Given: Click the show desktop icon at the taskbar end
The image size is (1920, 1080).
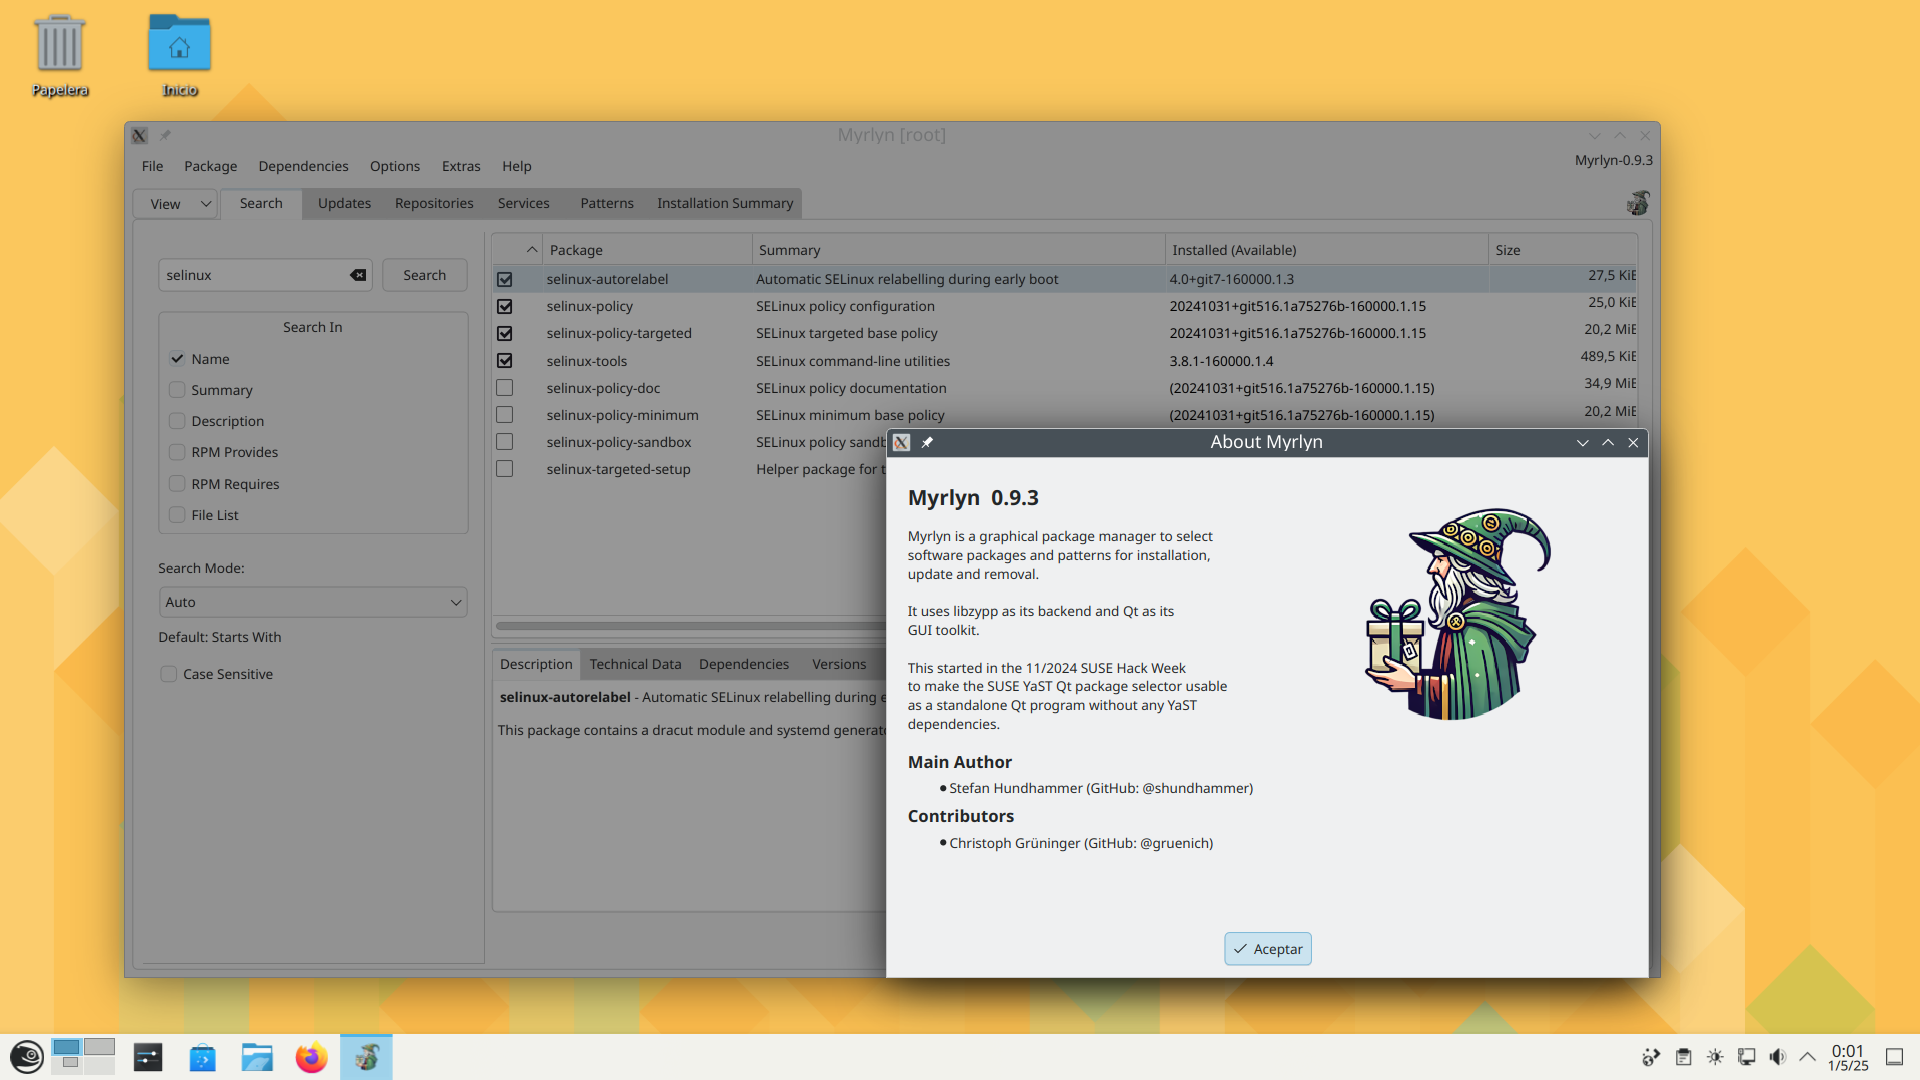Looking at the screenshot, I should [1894, 1057].
